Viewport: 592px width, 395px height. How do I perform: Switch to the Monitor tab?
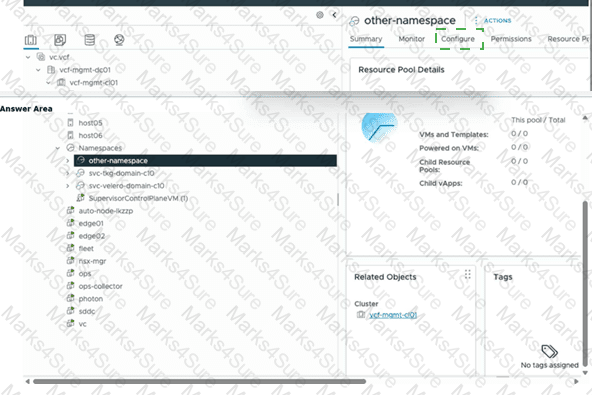coord(412,39)
